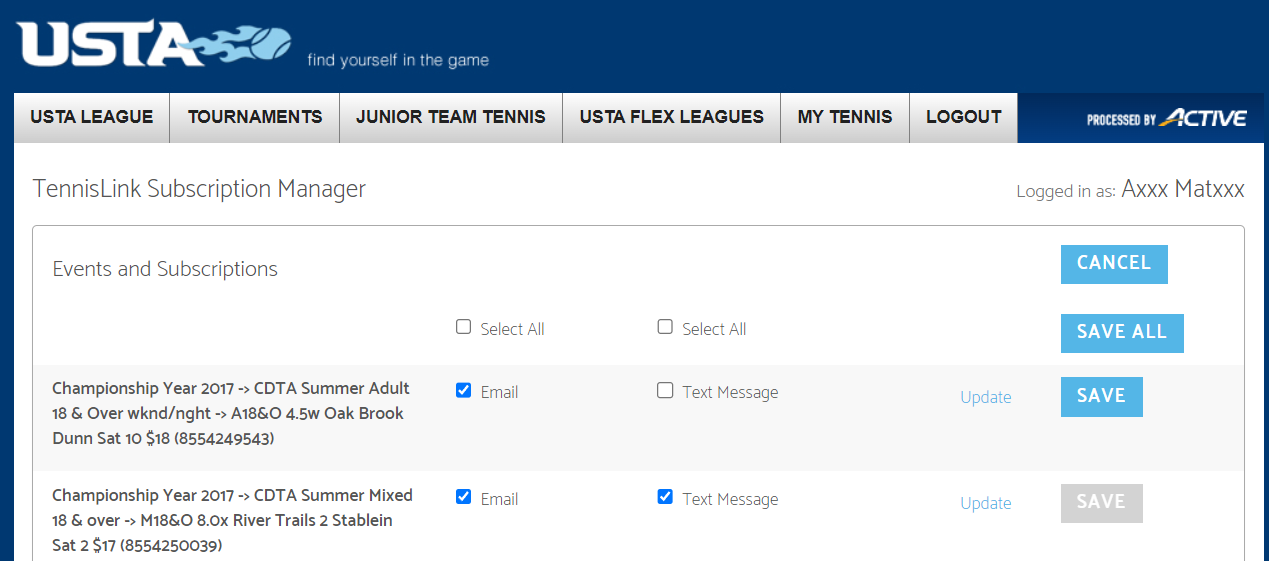Go to JUNIOR TEAM TENNIS
The width and height of the screenshot is (1269, 561).
pyautogui.click(x=451, y=118)
